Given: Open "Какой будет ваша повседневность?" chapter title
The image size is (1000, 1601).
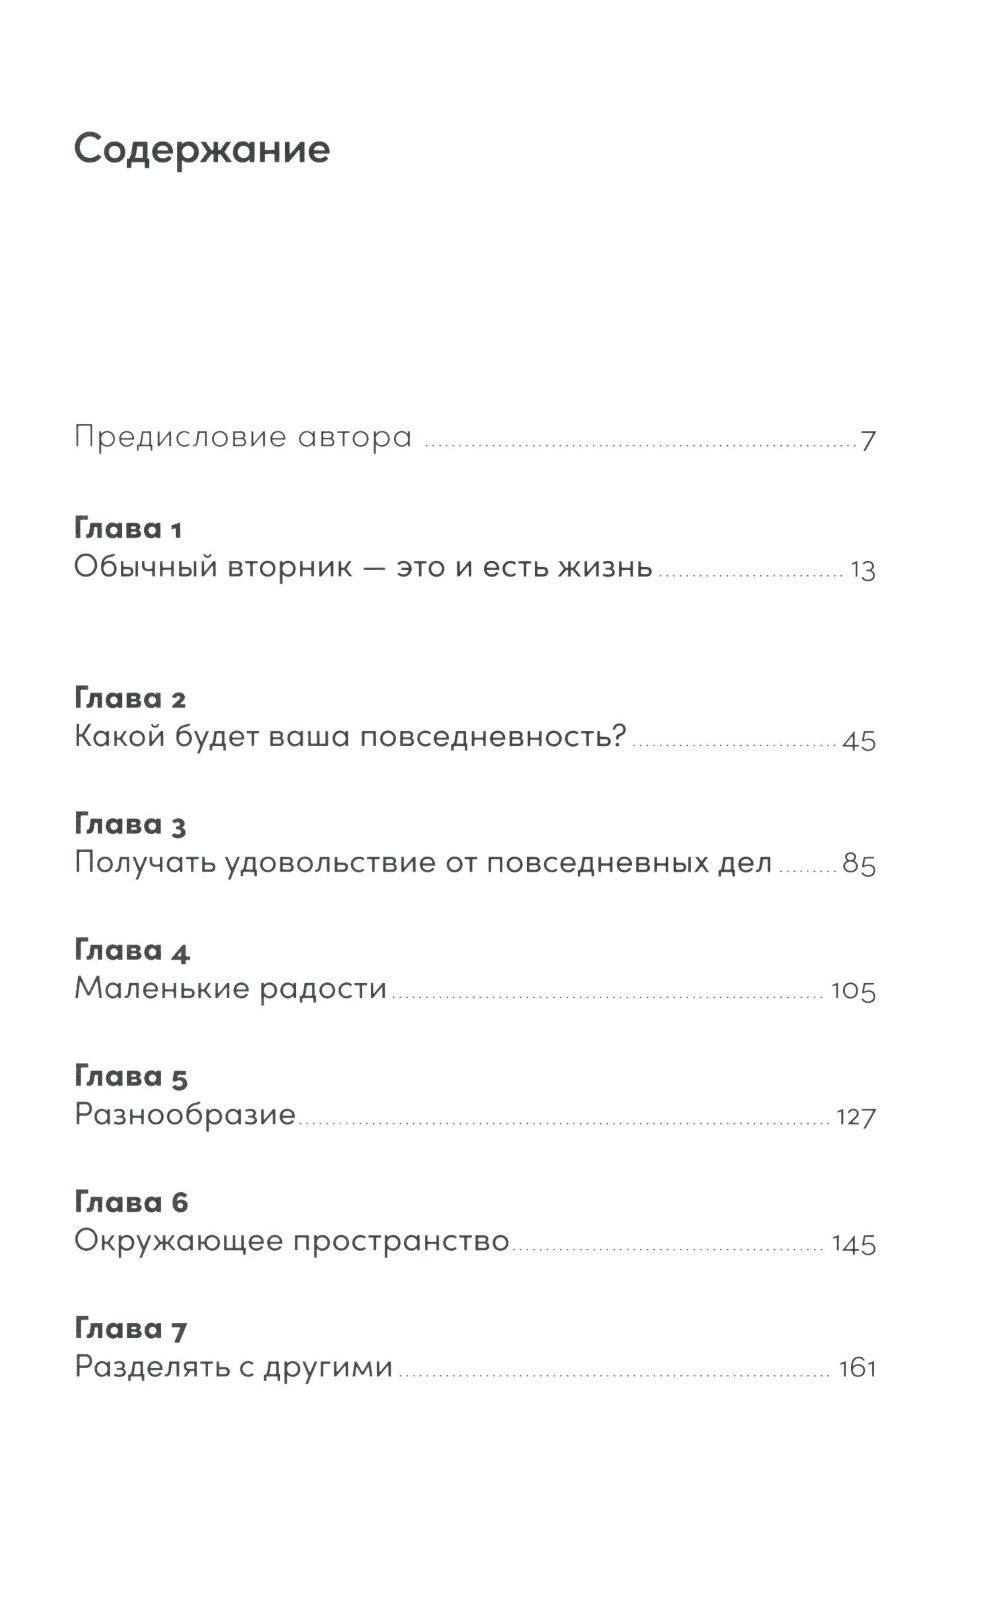Looking at the screenshot, I should [x=350, y=738].
